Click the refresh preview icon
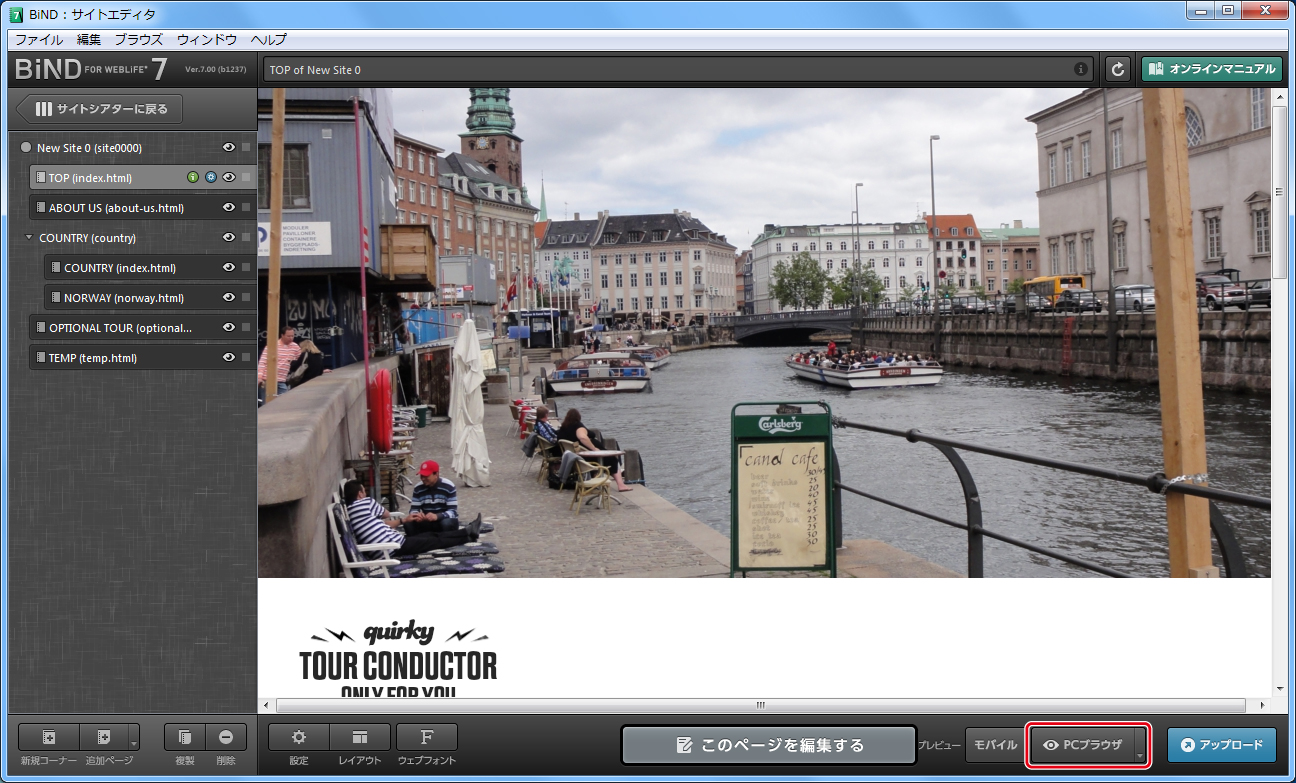 1118,70
